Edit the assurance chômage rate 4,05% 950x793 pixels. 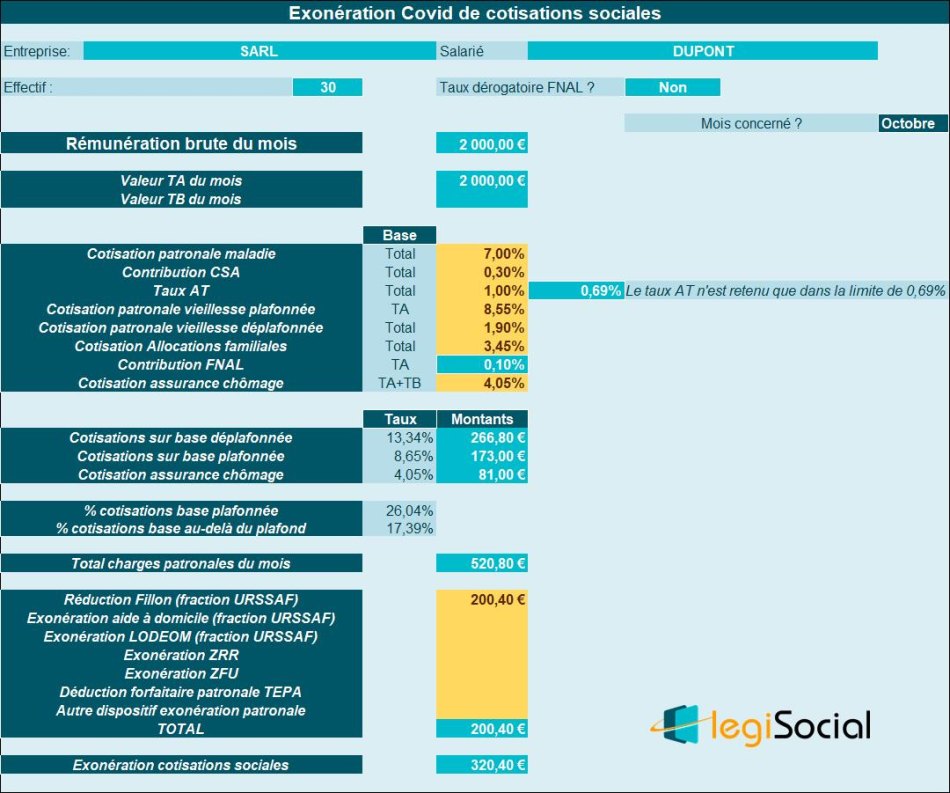pyautogui.click(x=481, y=383)
